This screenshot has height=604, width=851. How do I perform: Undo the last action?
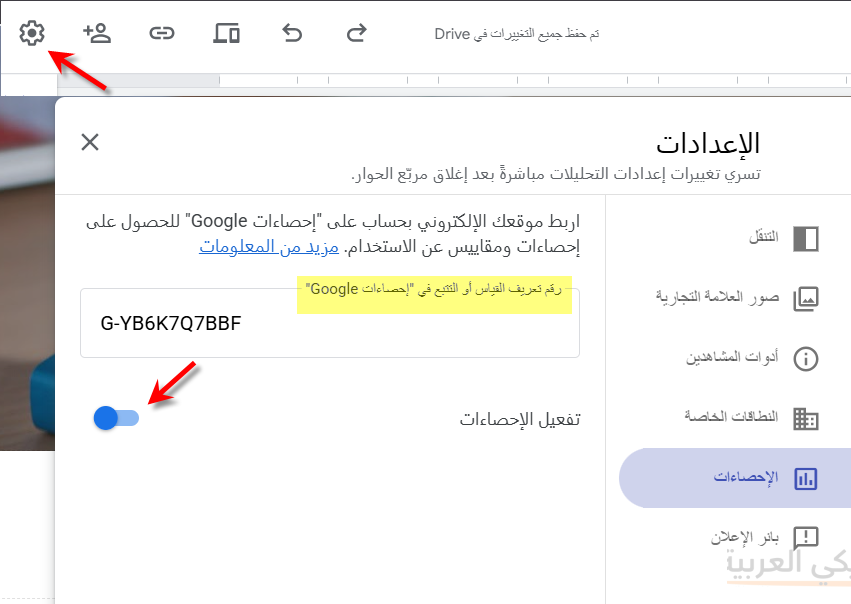pyautogui.click(x=292, y=34)
